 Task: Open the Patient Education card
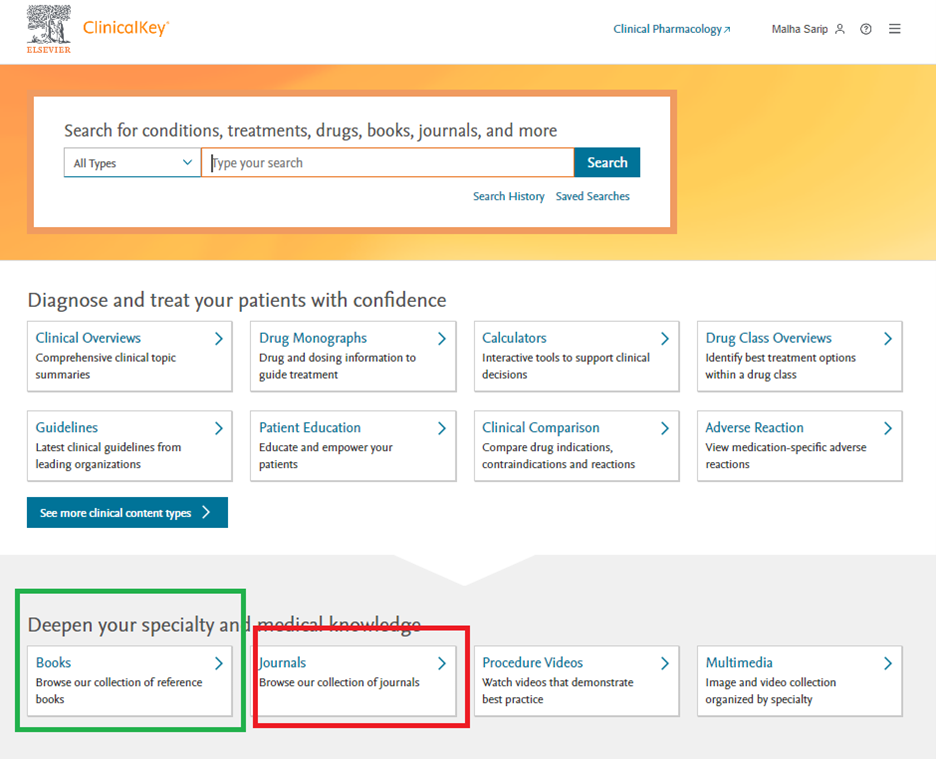(353, 445)
